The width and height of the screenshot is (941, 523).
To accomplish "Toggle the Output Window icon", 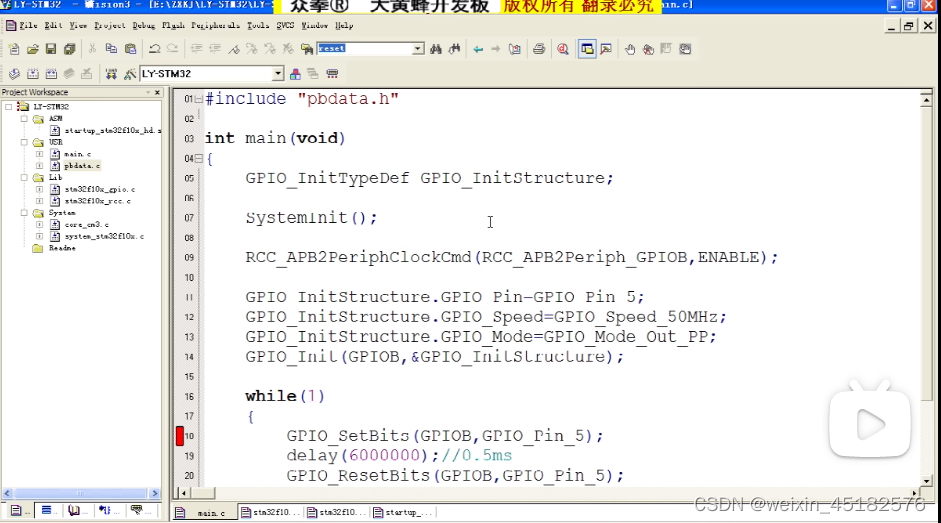I will coord(606,49).
